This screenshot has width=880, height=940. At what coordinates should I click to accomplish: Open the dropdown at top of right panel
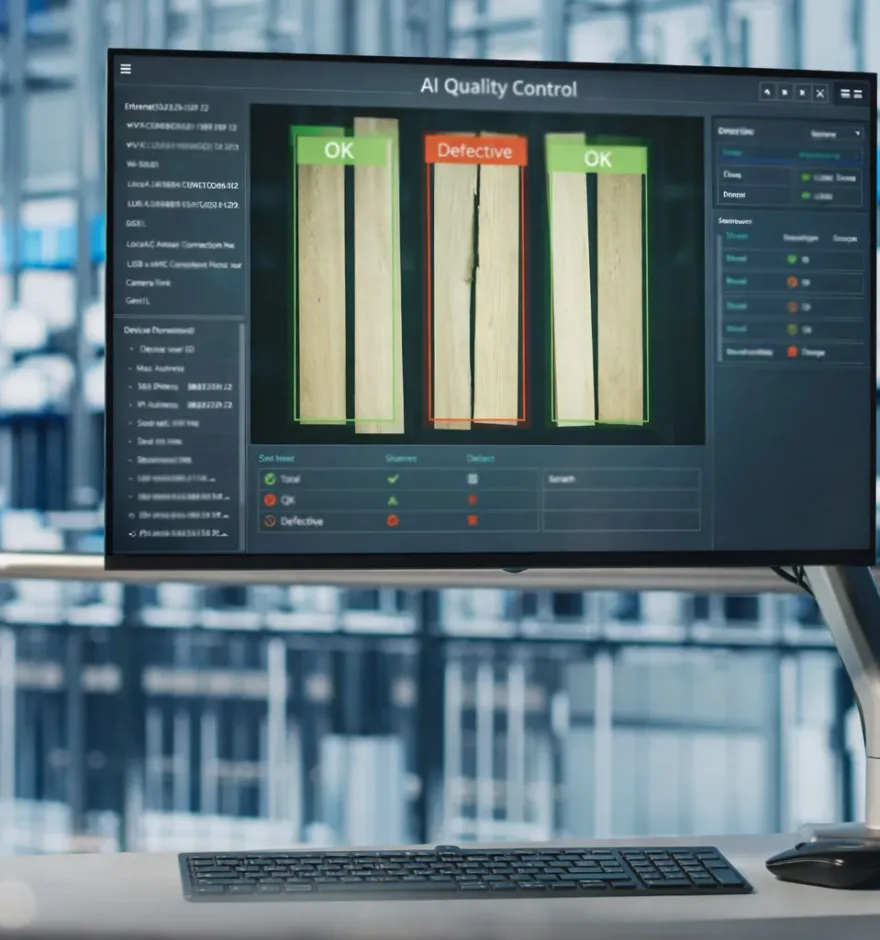click(836, 133)
